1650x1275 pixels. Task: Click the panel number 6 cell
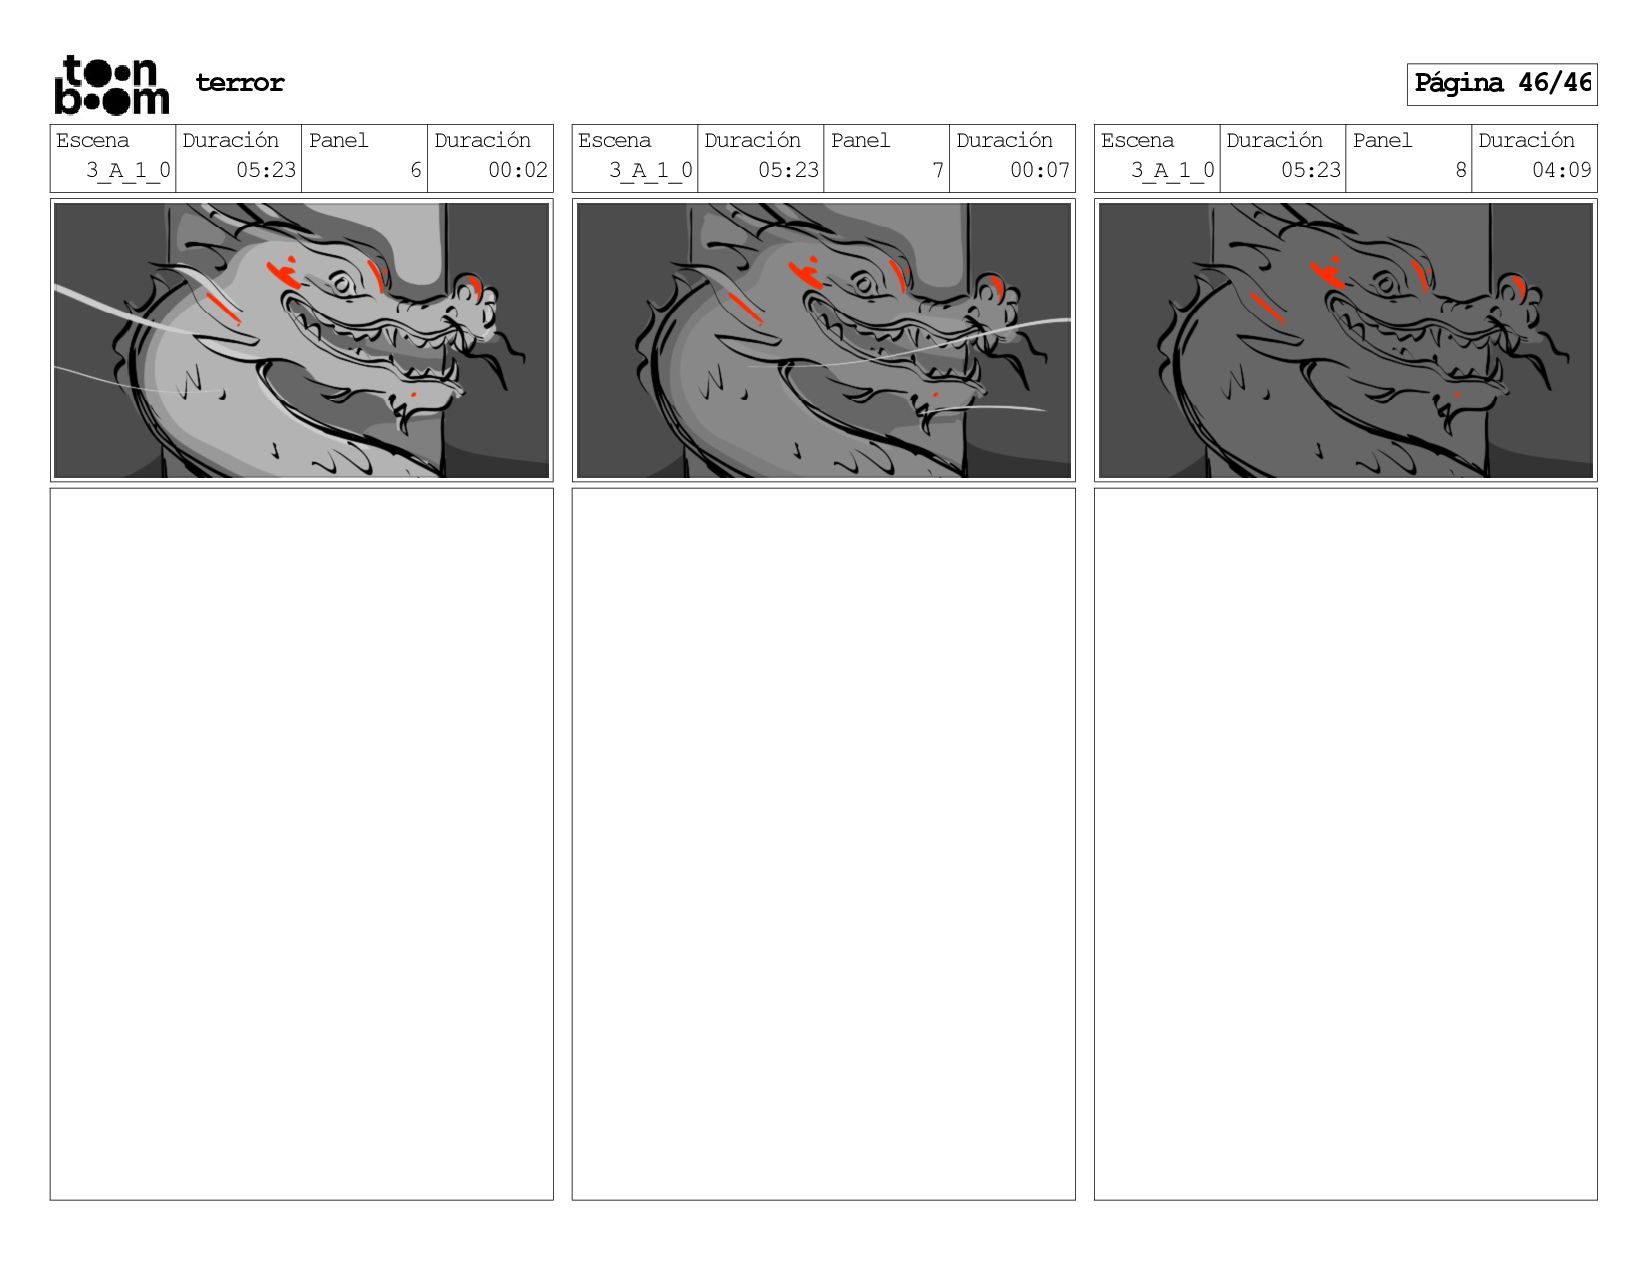click(365, 158)
